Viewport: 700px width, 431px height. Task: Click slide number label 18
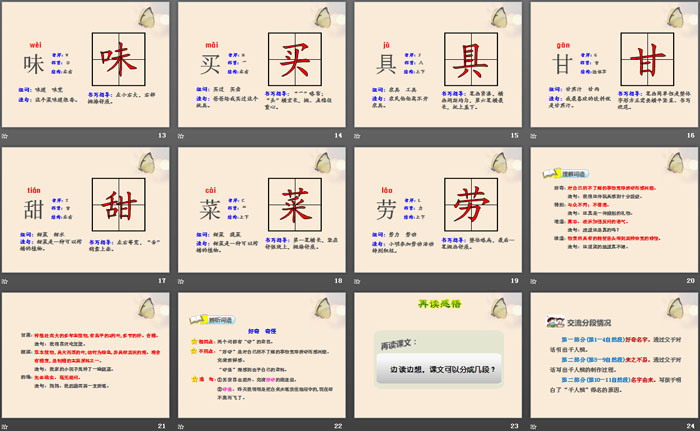(338, 280)
